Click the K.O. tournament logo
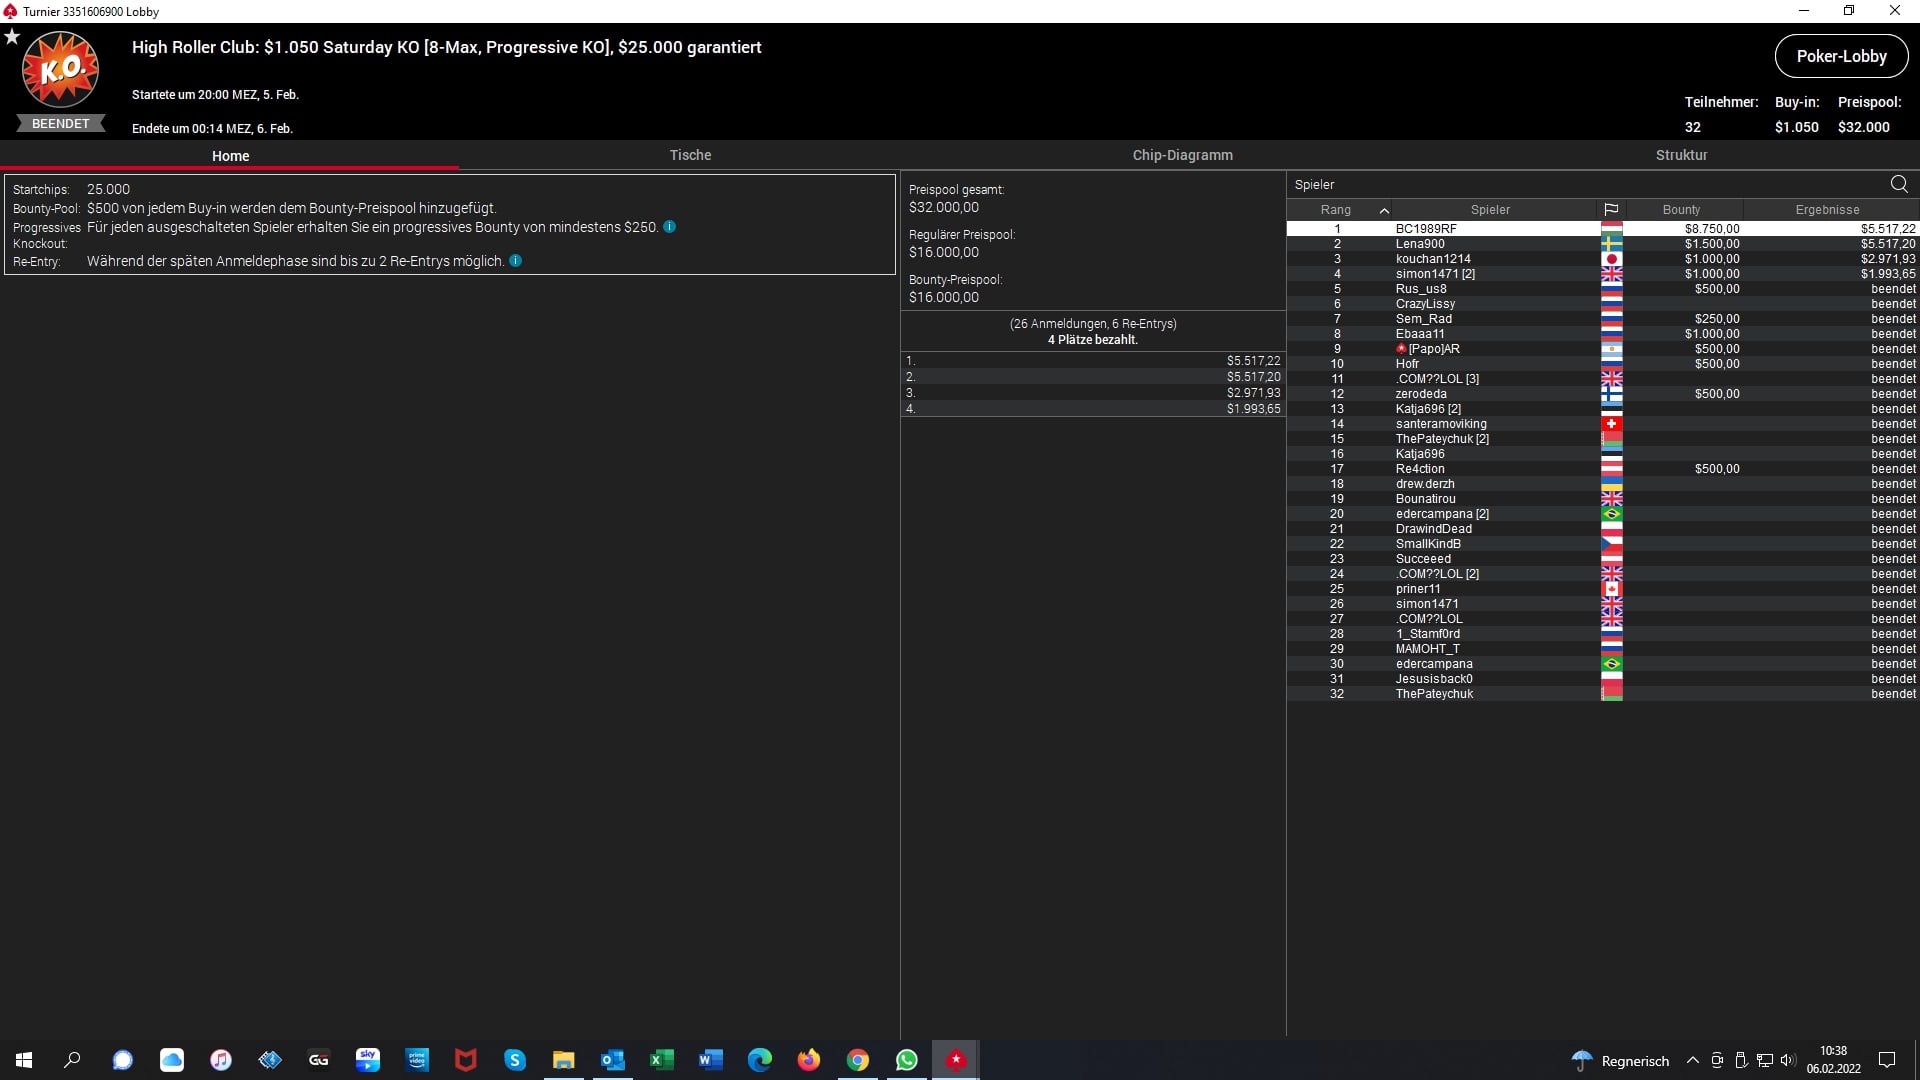The height and width of the screenshot is (1080, 1920). point(60,70)
